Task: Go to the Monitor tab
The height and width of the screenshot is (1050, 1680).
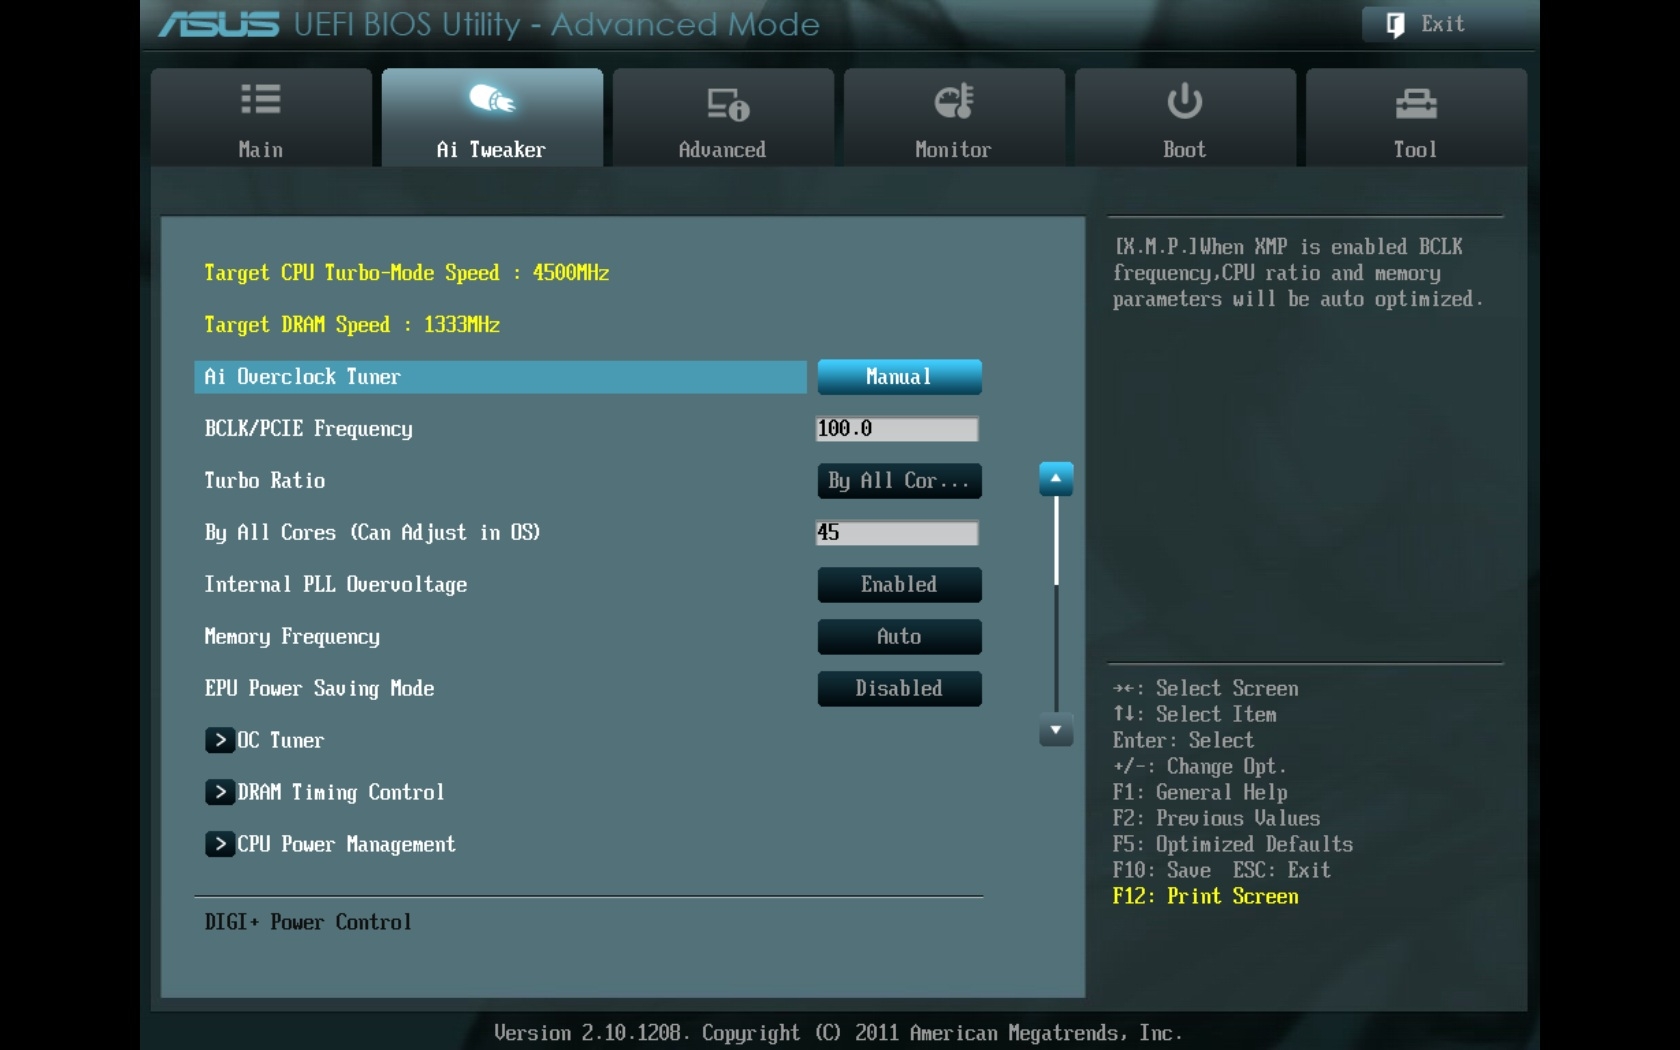Action: click(954, 117)
